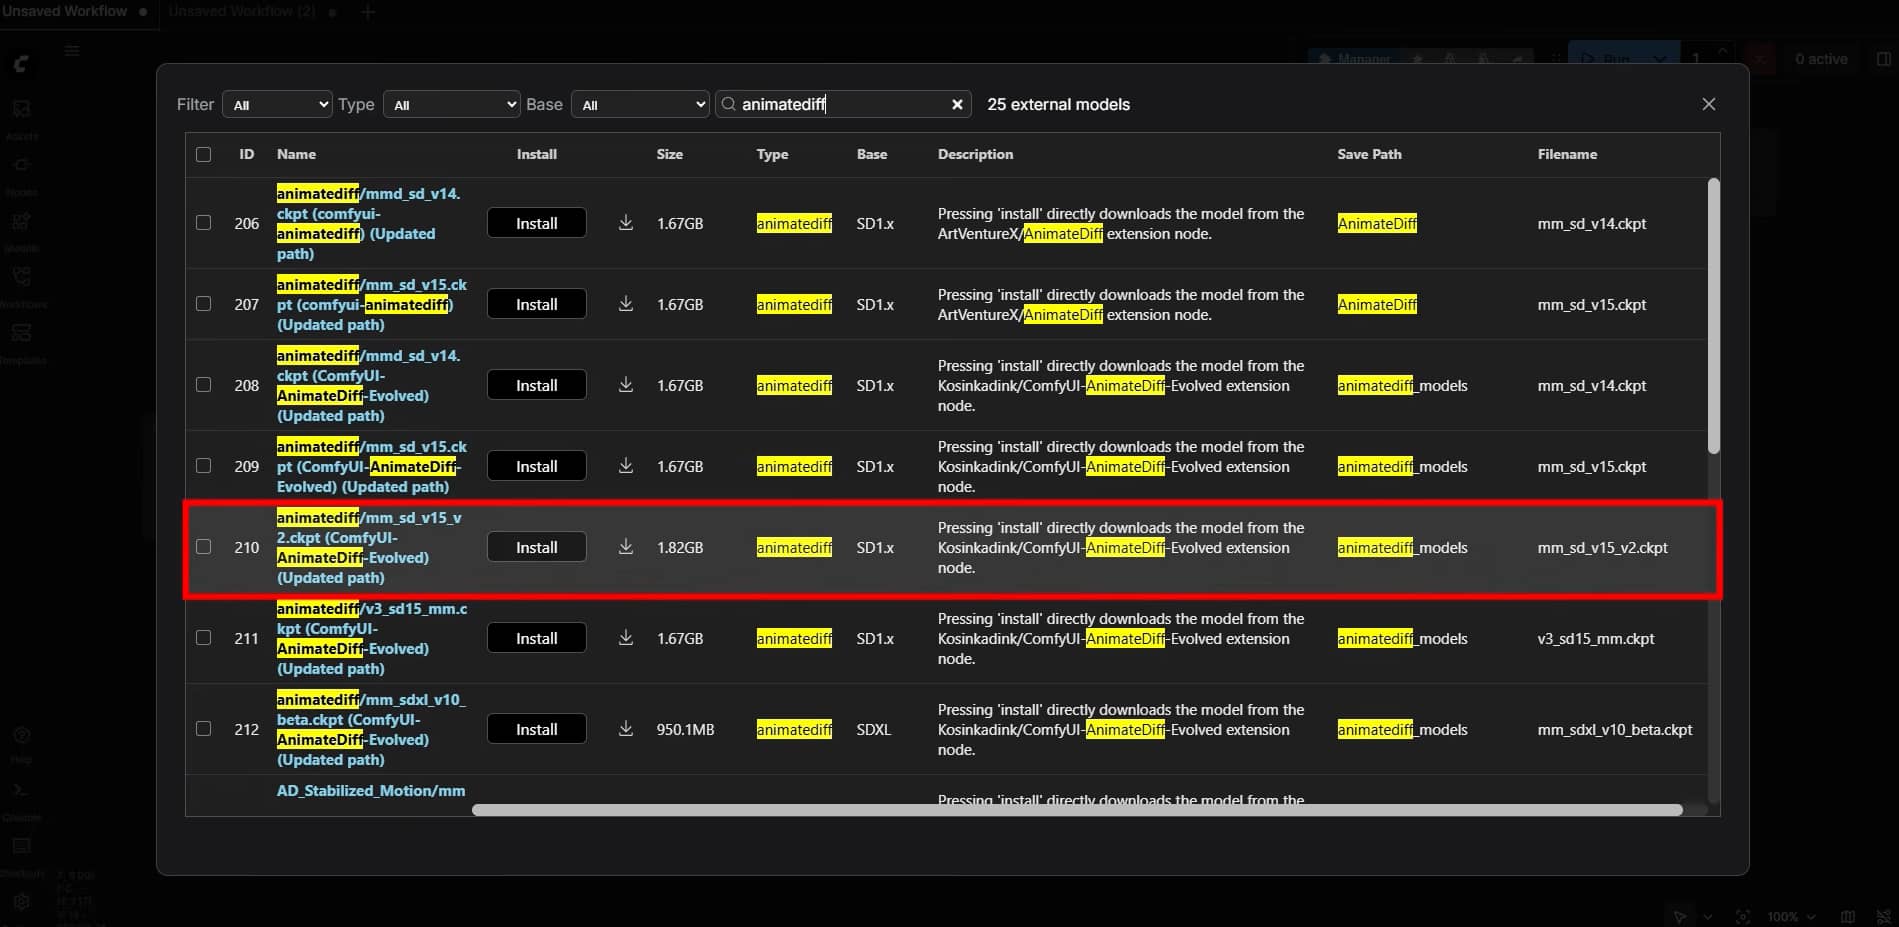
Task: Click download icon for v3_sd15_mm.ckpt row
Action: click(626, 637)
